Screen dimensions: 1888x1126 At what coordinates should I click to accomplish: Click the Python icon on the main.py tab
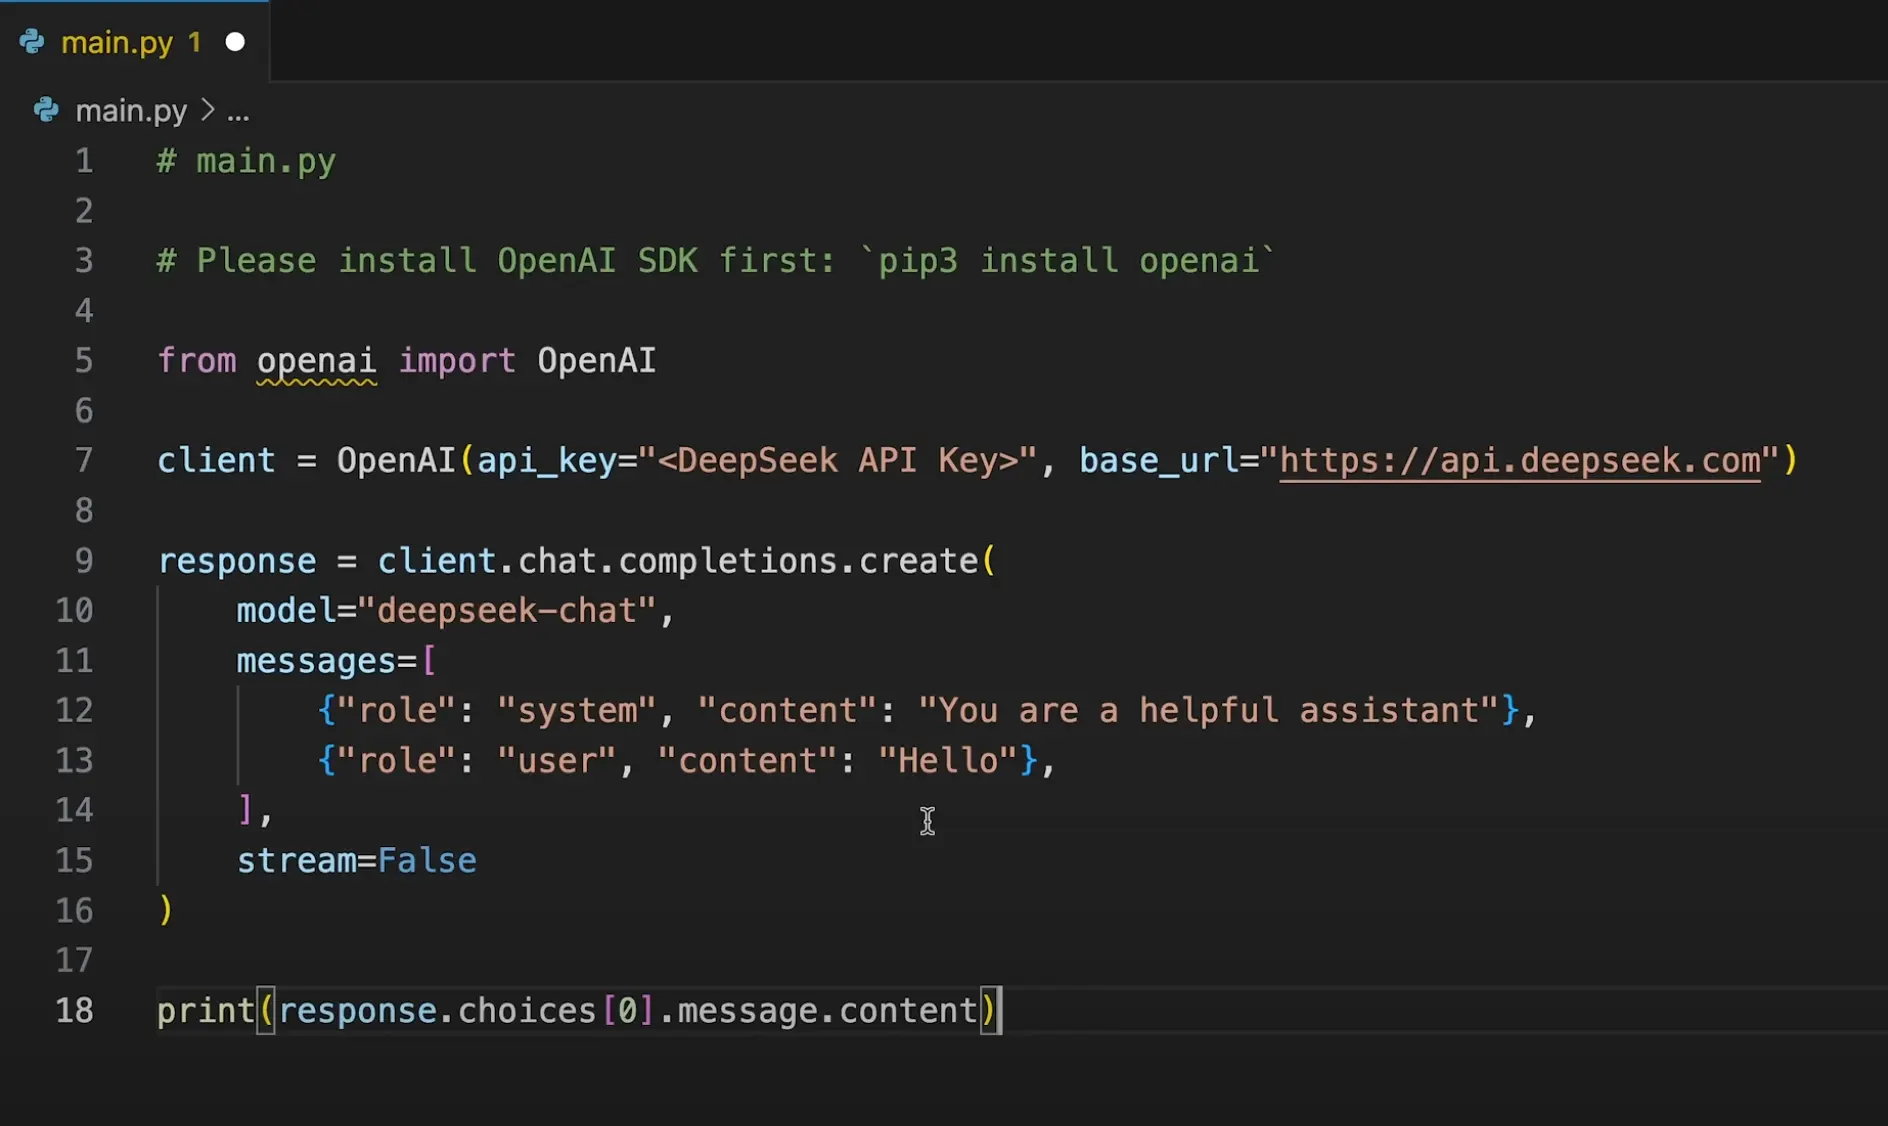[32, 42]
